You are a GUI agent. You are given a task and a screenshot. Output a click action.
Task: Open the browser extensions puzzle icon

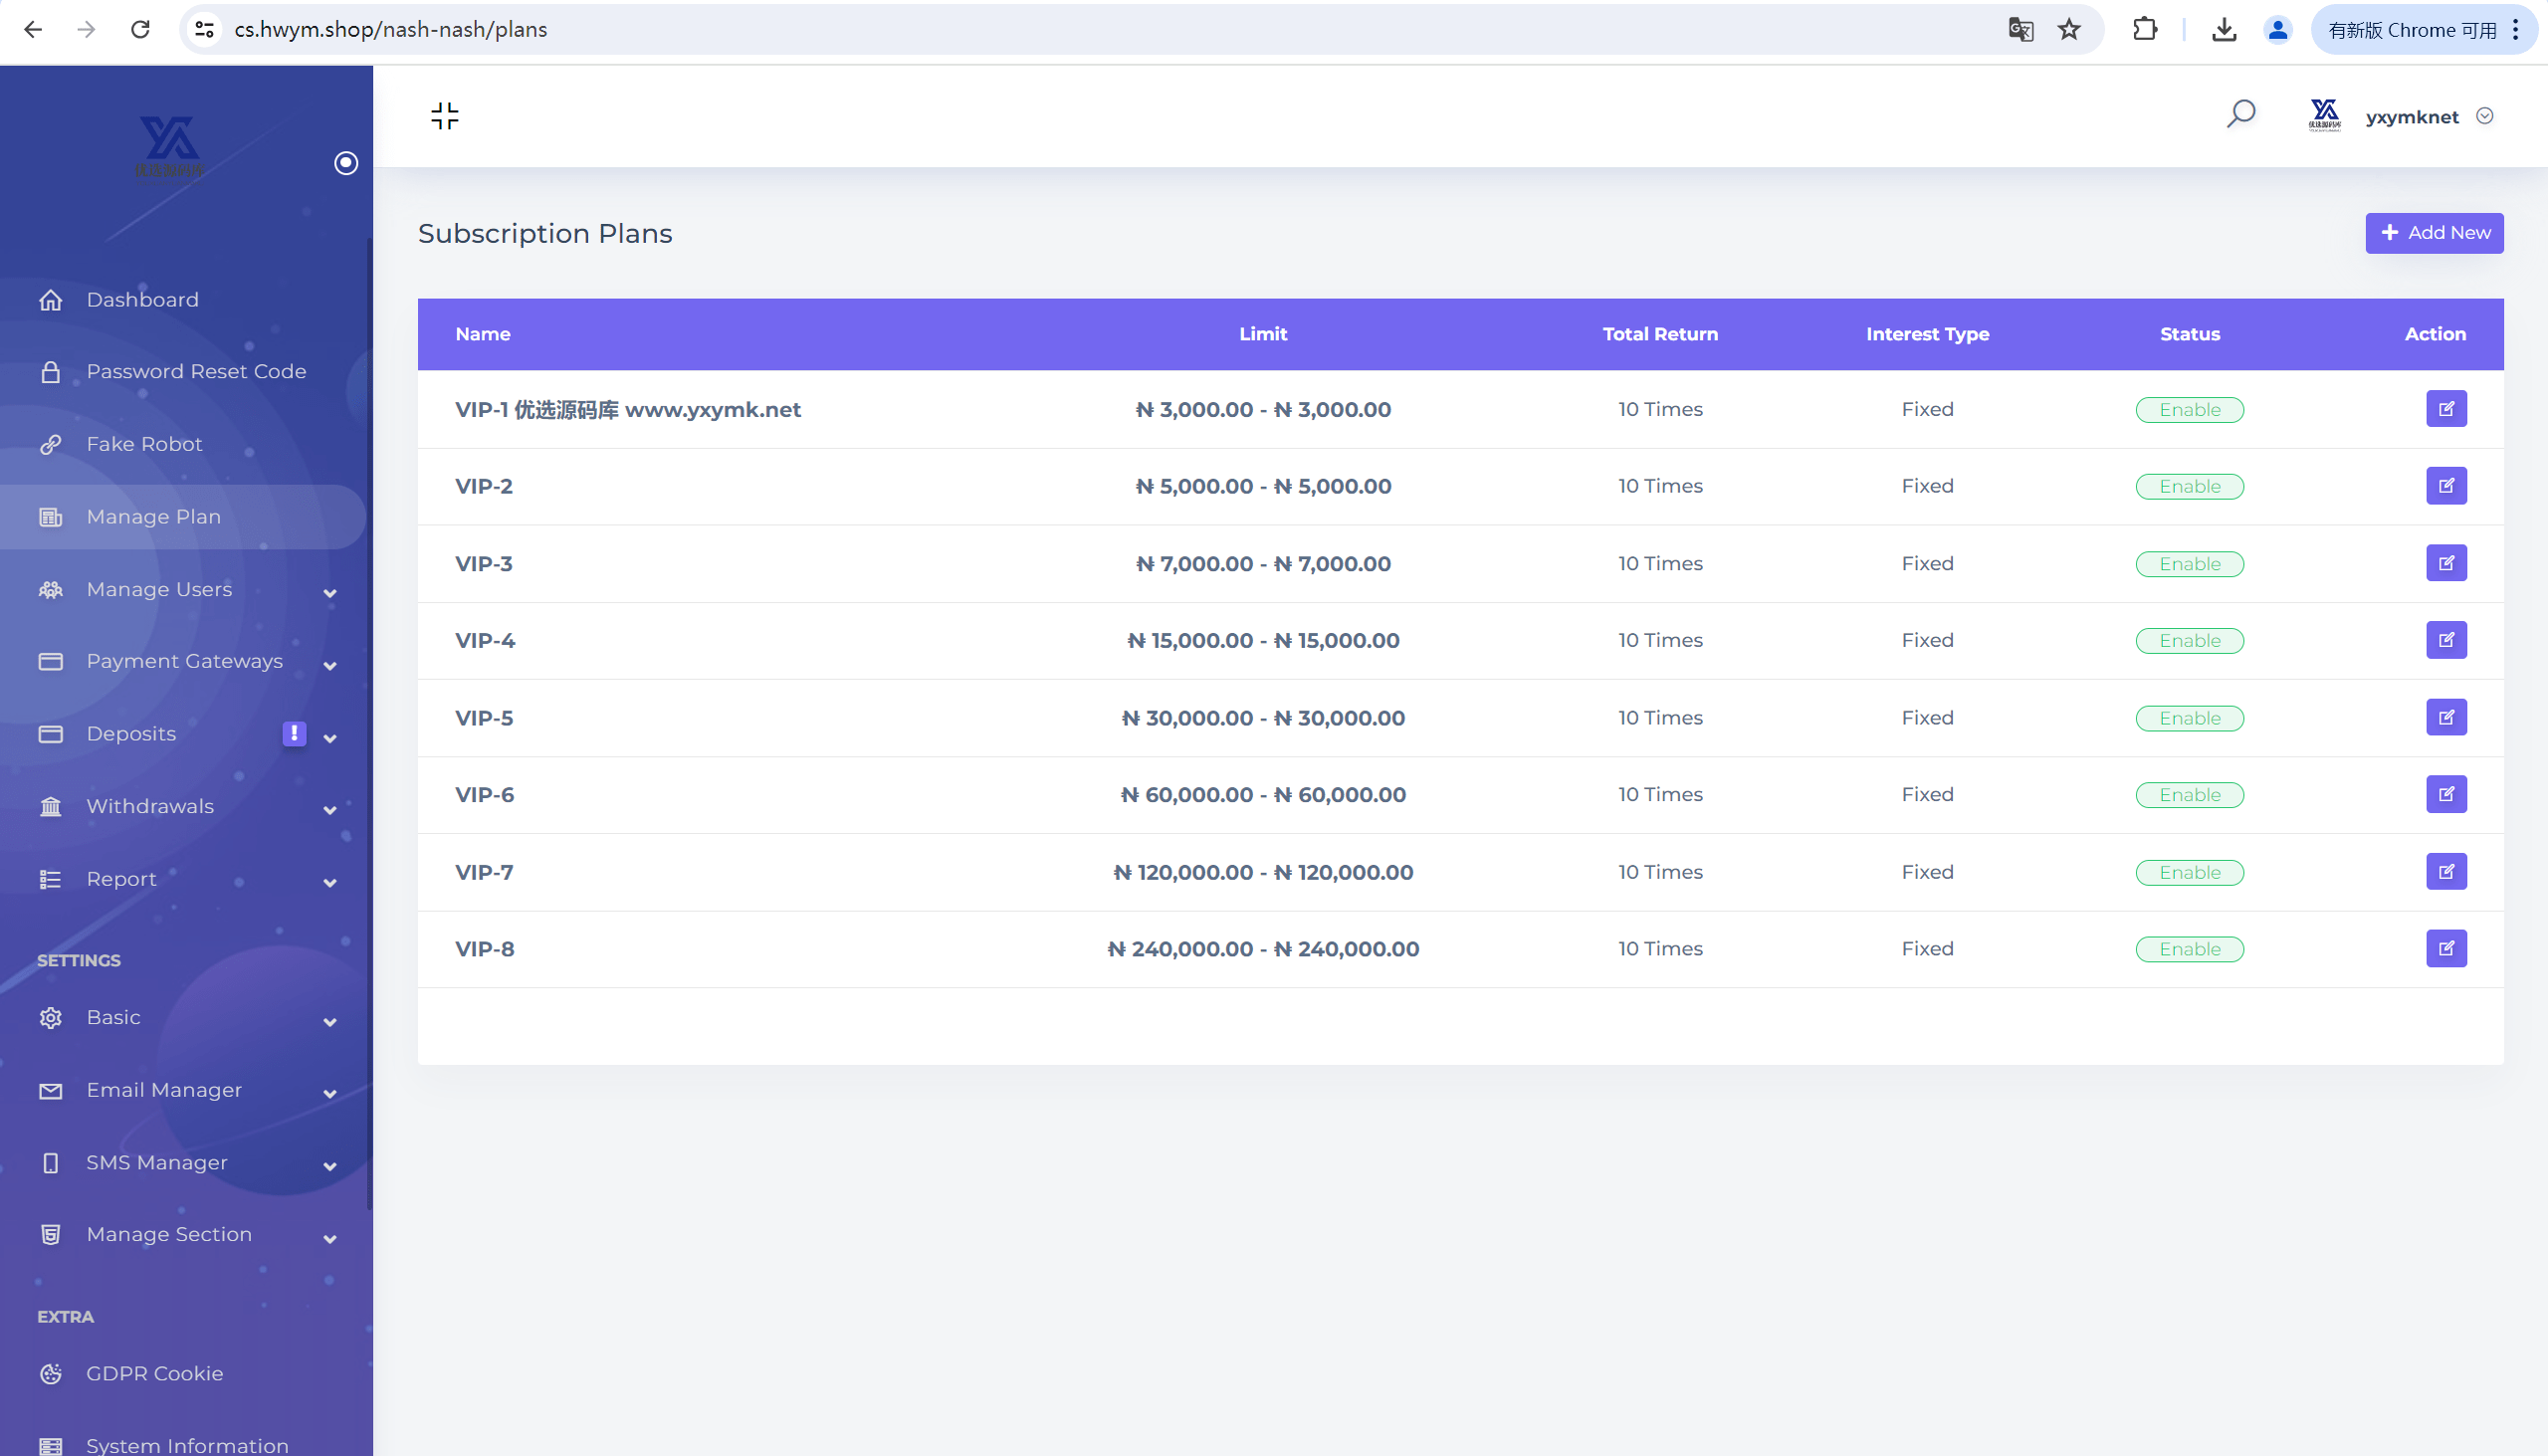2144,30
